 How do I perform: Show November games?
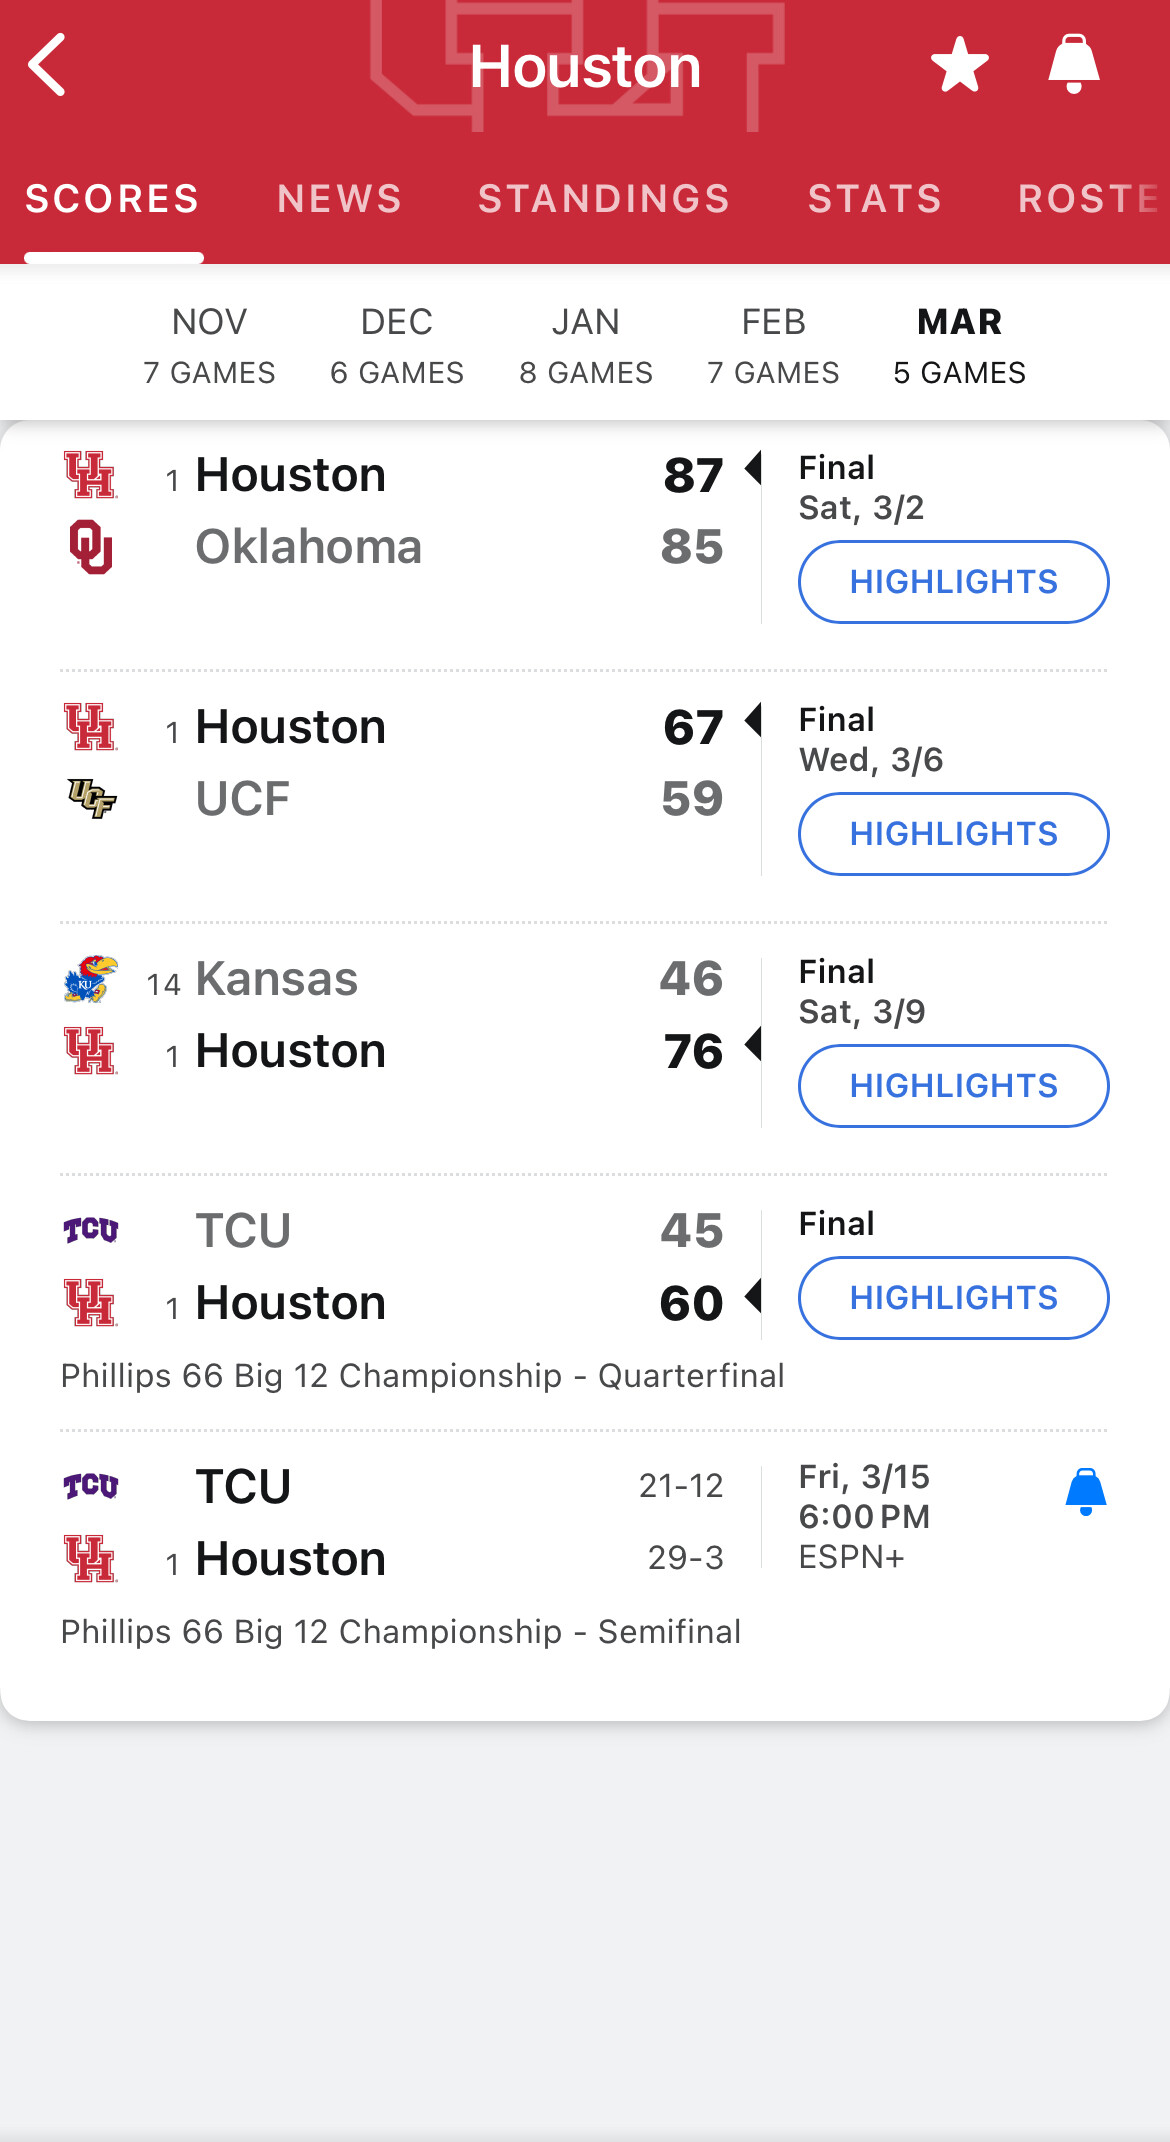(x=209, y=346)
